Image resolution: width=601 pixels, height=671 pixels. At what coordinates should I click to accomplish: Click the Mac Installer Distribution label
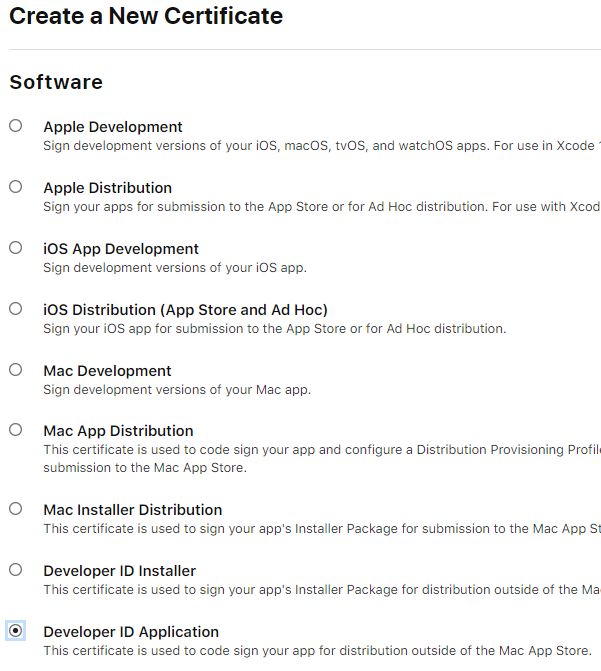click(132, 510)
